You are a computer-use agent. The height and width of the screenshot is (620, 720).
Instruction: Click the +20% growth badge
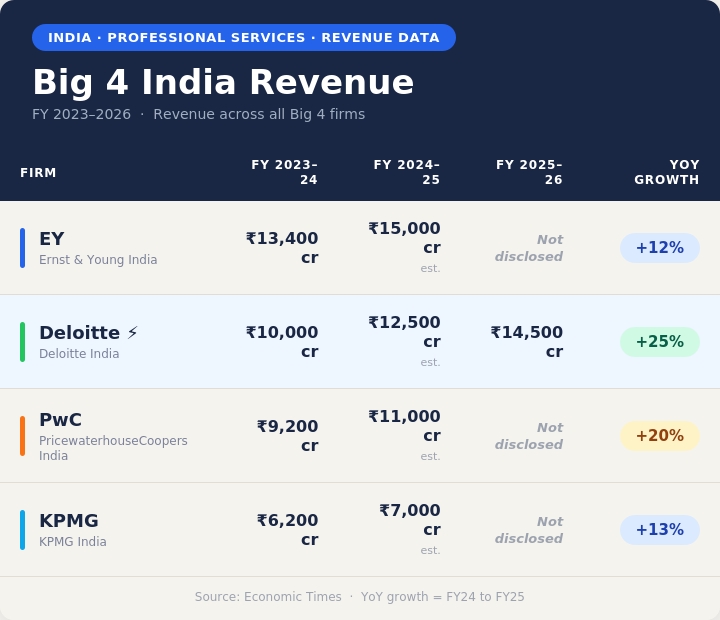click(x=660, y=436)
